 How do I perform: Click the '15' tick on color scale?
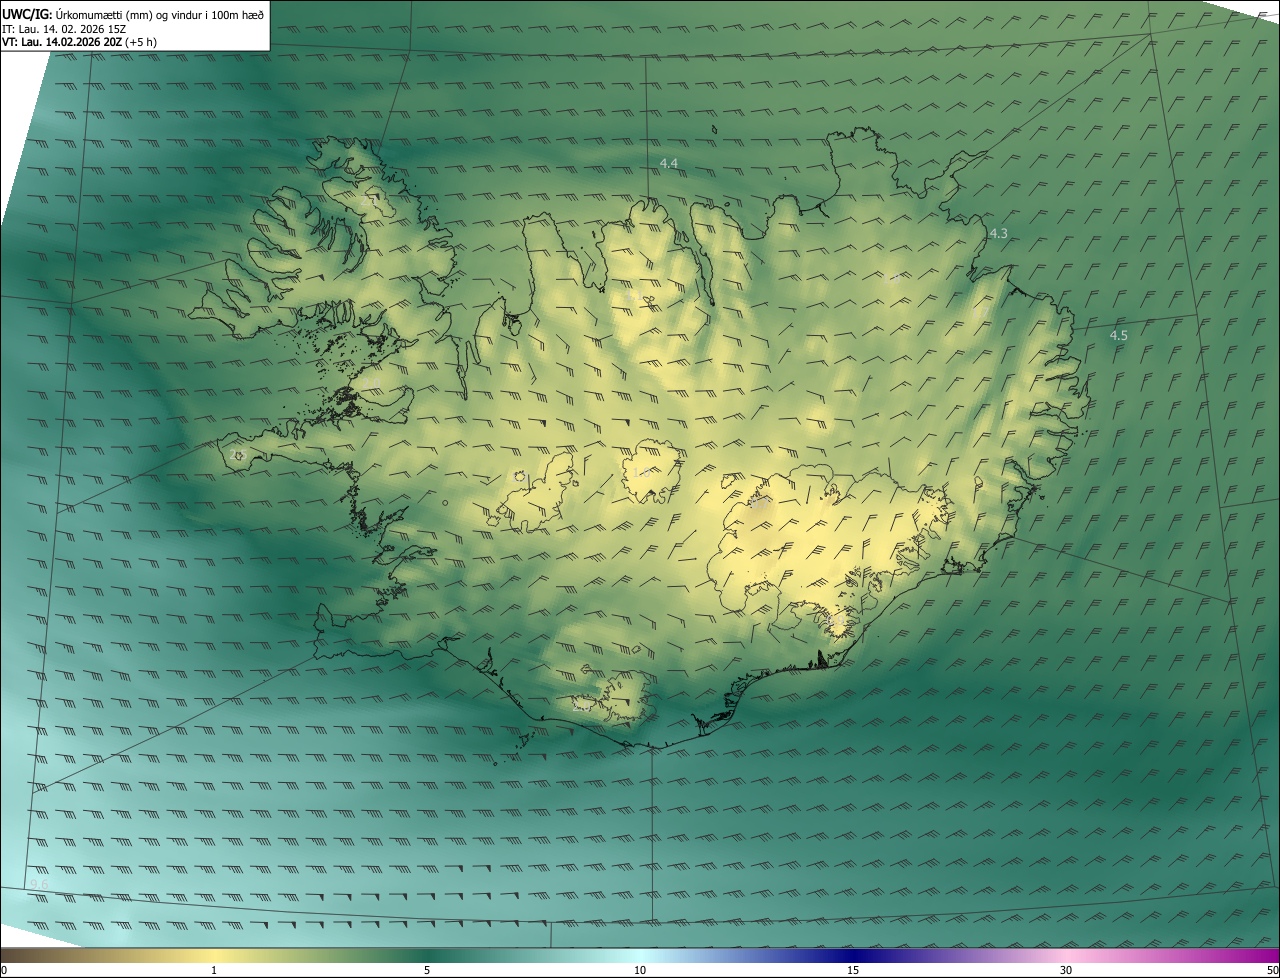(x=853, y=970)
